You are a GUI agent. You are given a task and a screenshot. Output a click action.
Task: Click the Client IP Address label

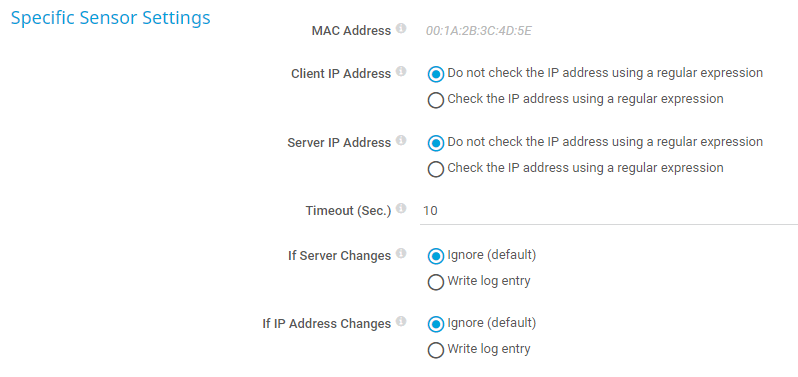click(341, 74)
